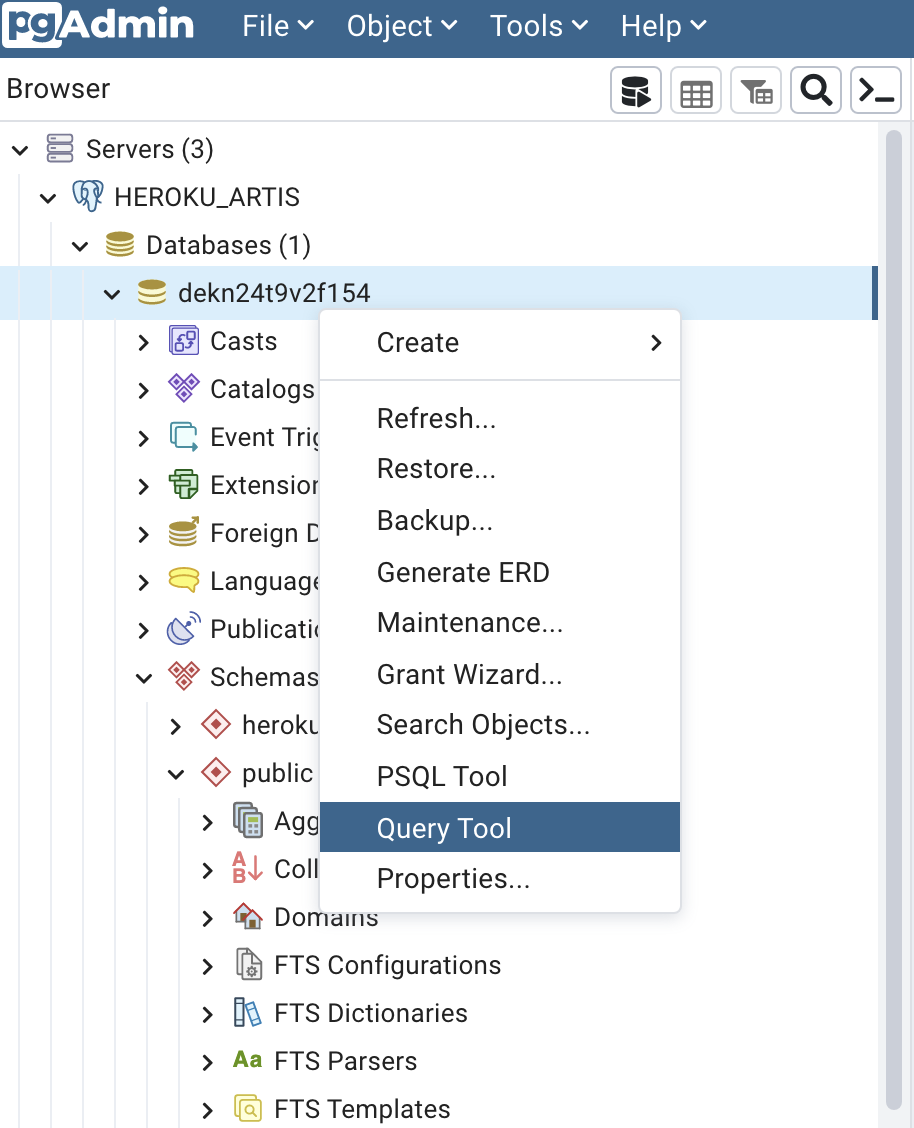
Task: Choose Generate ERD from context menu
Action: coord(500,572)
